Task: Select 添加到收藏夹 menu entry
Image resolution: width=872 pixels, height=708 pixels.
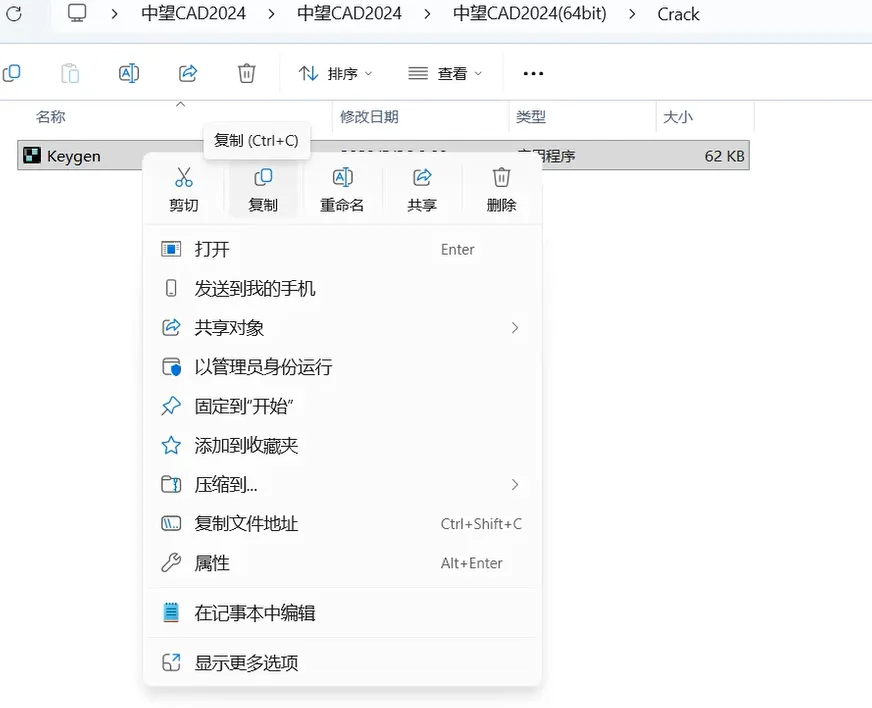Action: pos(342,445)
